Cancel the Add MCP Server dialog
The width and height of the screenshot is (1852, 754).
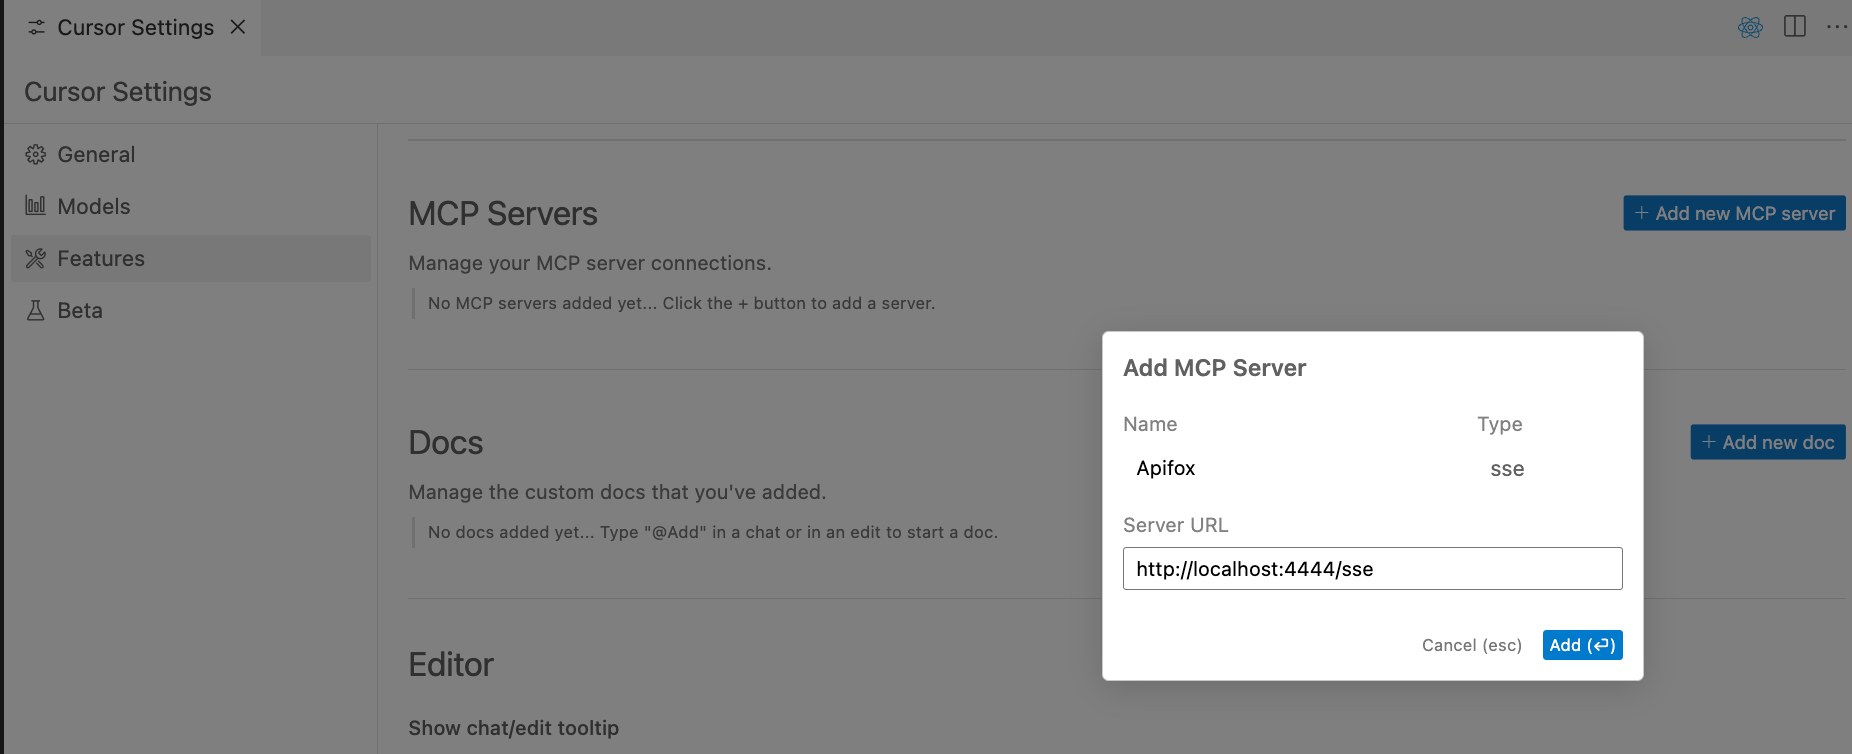tap(1471, 646)
